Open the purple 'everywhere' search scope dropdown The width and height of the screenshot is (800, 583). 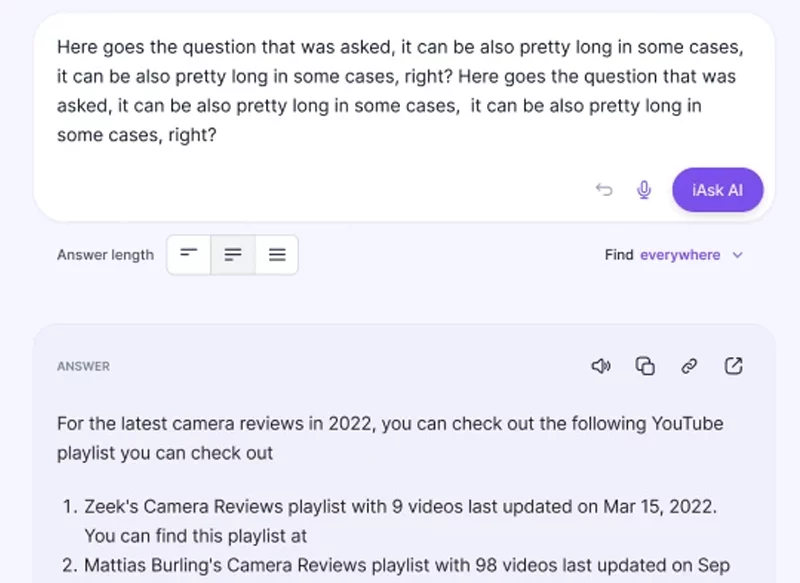click(x=680, y=255)
